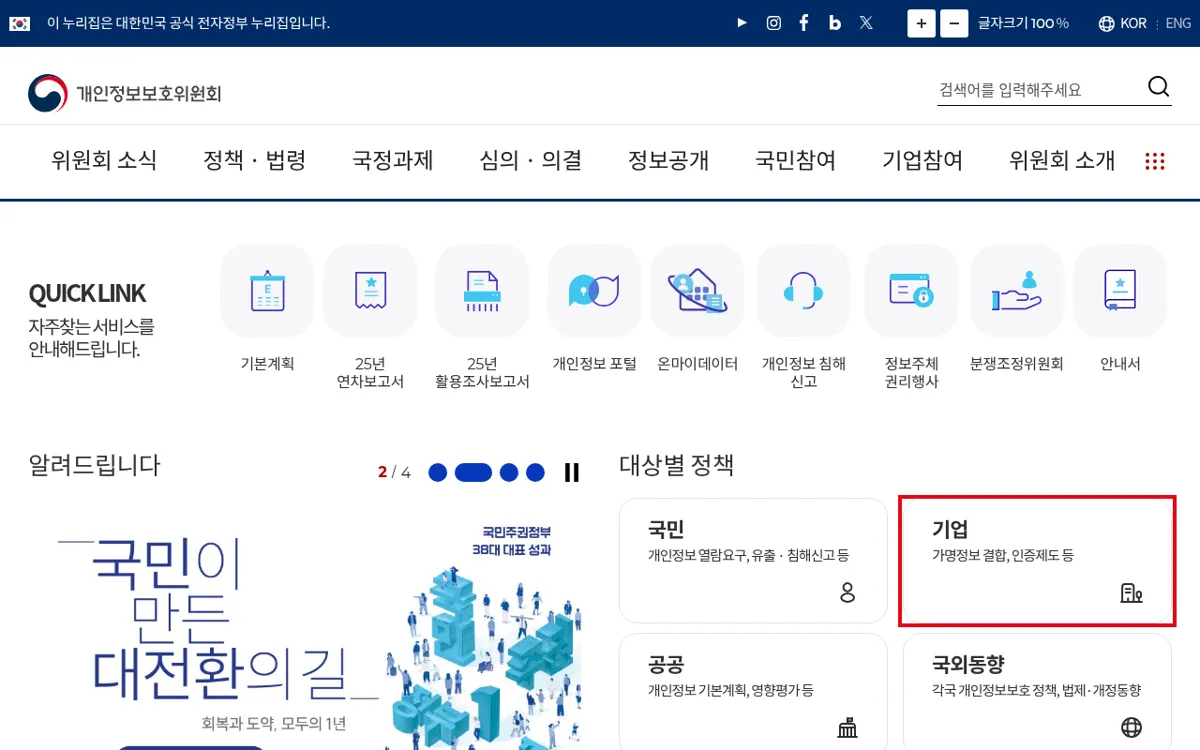The width and height of the screenshot is (1200, 750).
Task: Click the 대상별 정책 heading
Action: pos(677,465)
